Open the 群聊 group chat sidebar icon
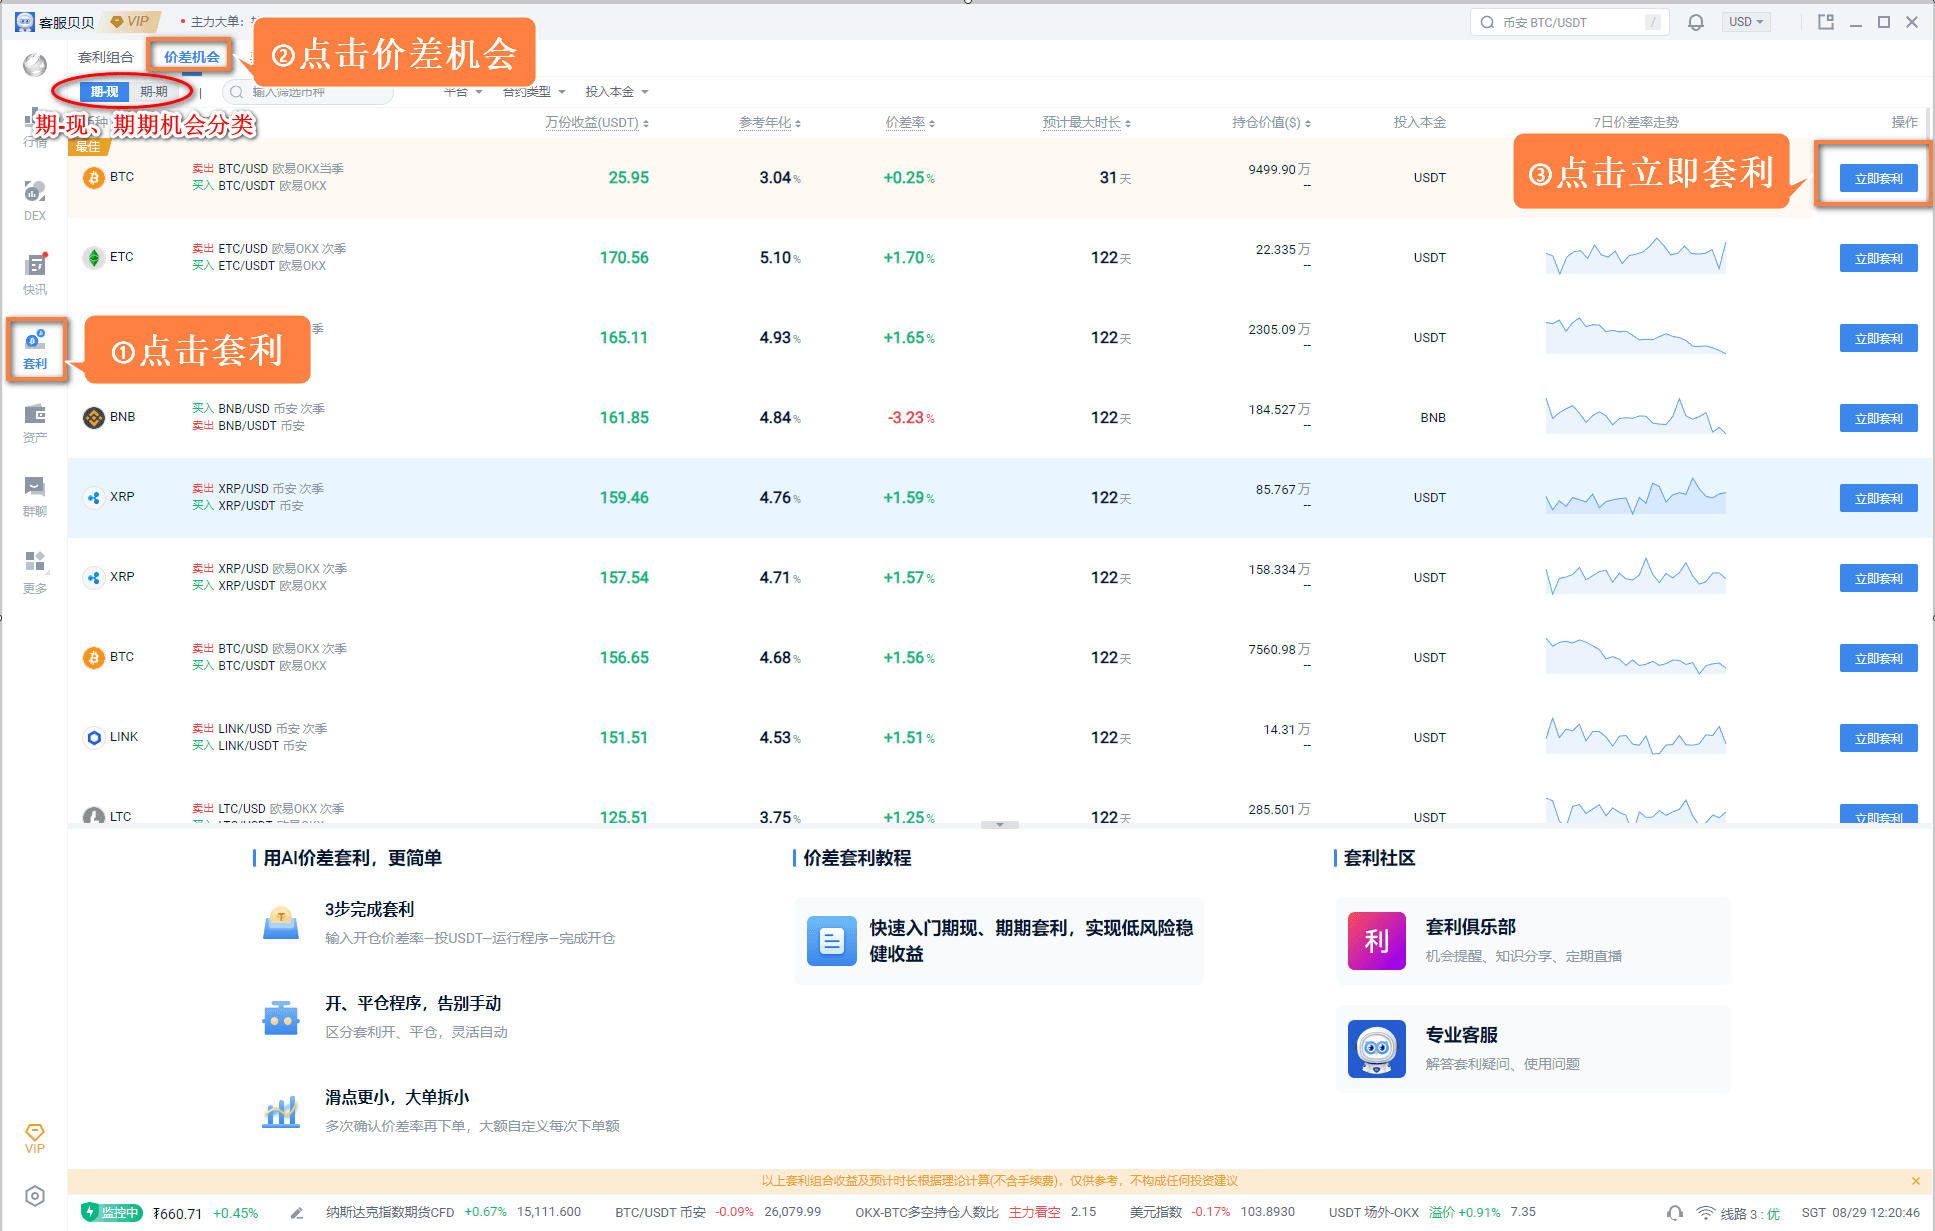Screen dimensions: 1935x1231 (x=35, y=496)
